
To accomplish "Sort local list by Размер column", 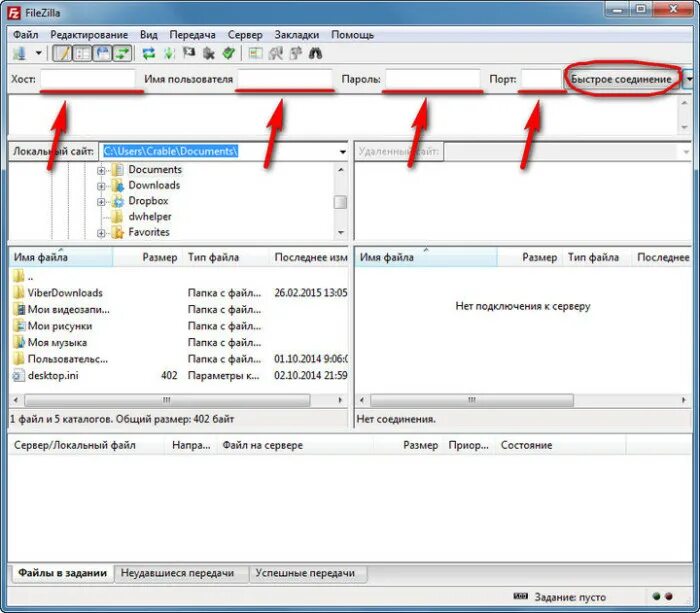I will 147,257.
